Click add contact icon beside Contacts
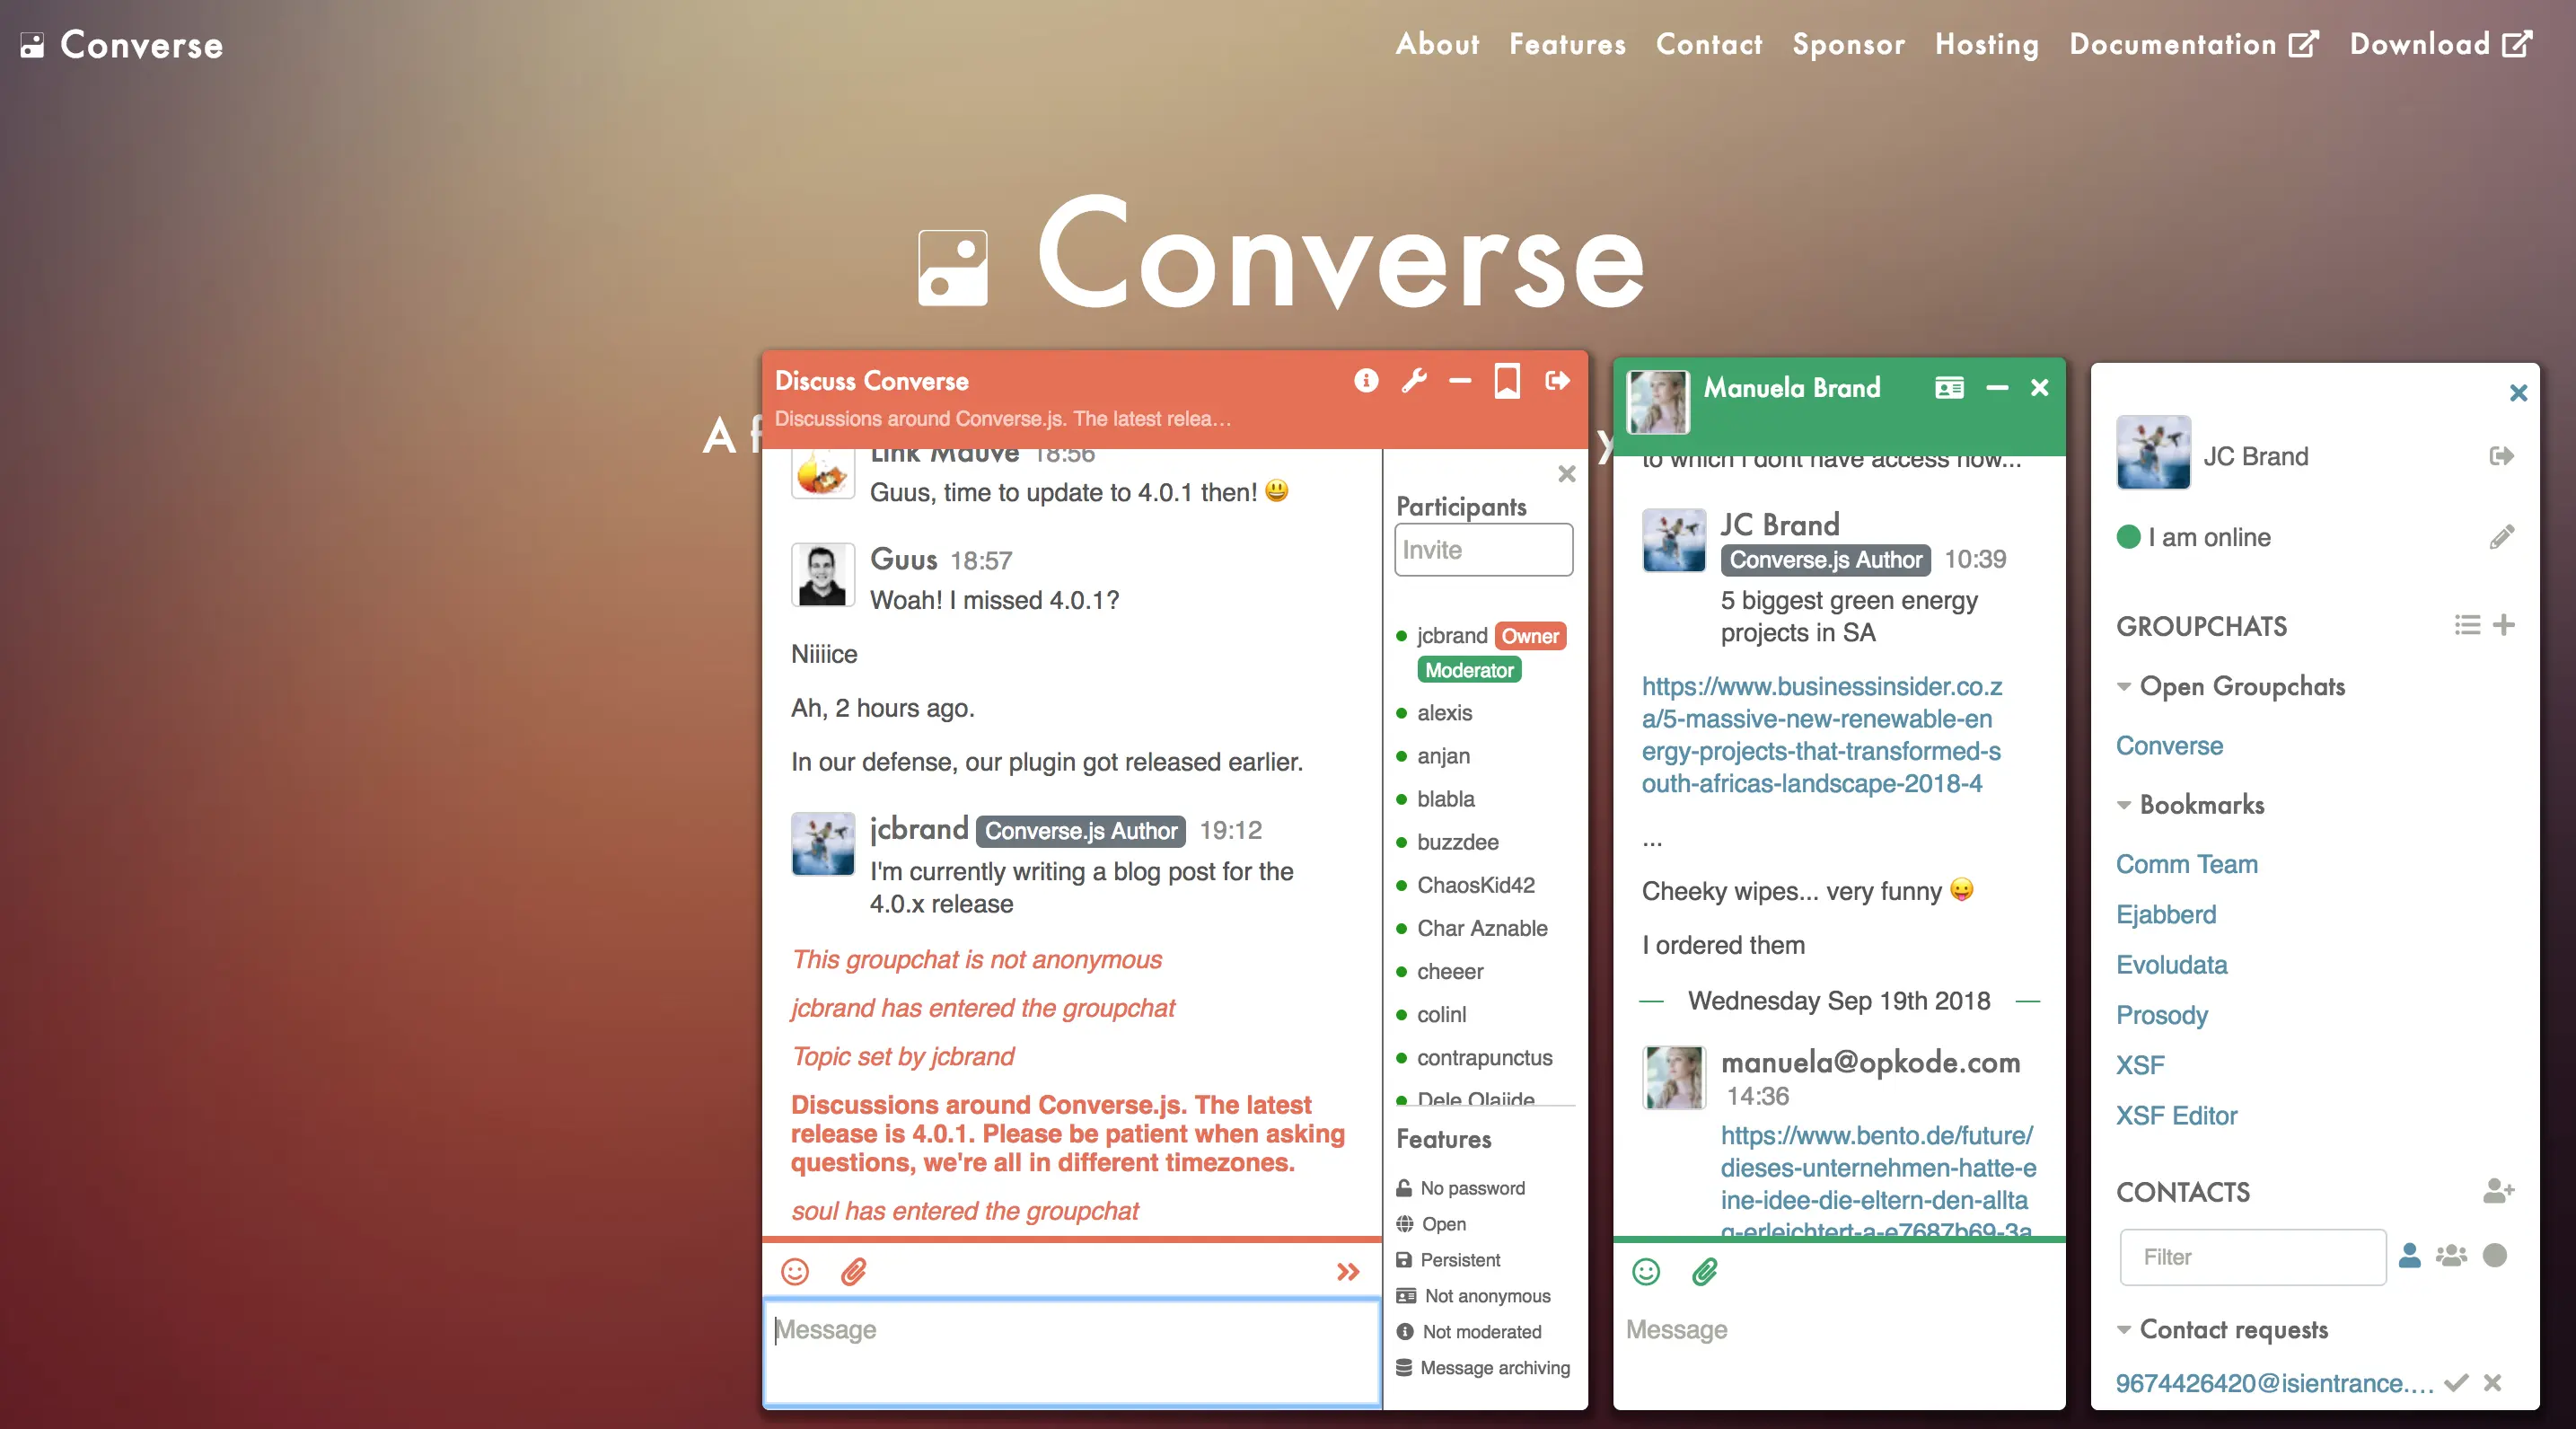The width and height of the screenshot is (2576, 1429). [x=2498, y=1191]
